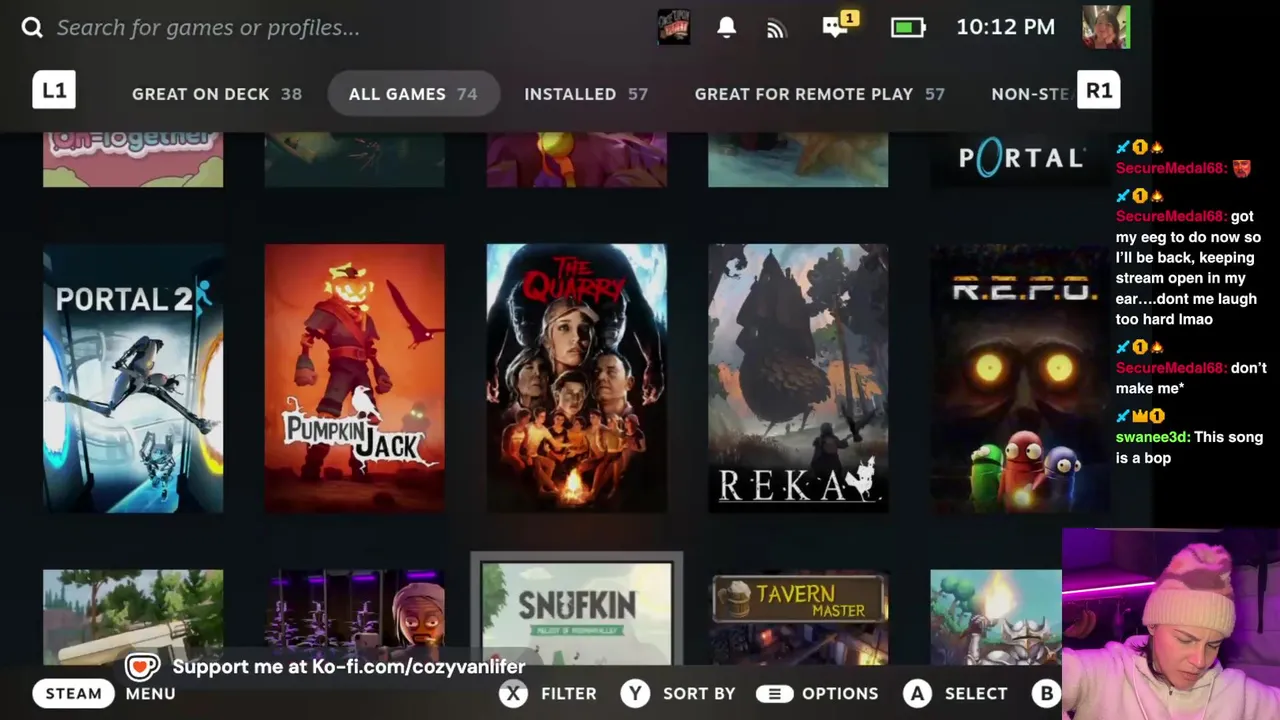Click the streamer webcam overlay
The width and height of the screenshot is (1280, 720).
tap(1171, 624)
